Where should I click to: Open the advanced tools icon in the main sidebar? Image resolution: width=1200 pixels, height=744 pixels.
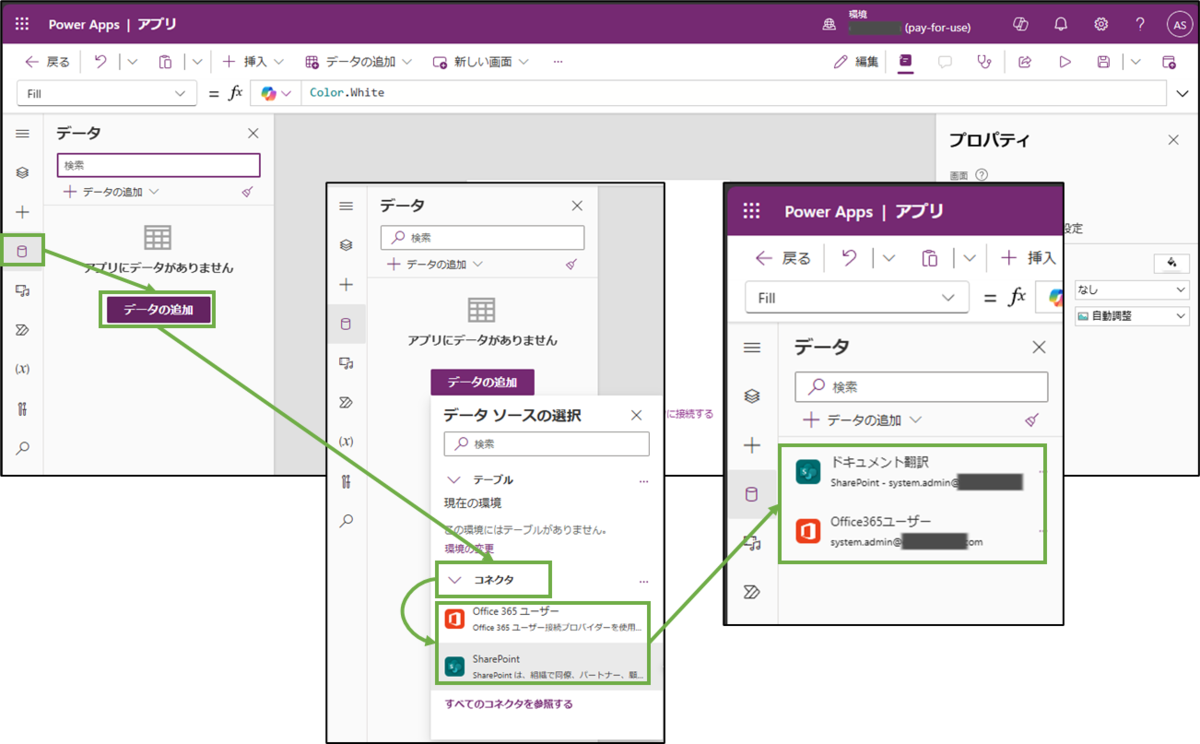point(22,408)
